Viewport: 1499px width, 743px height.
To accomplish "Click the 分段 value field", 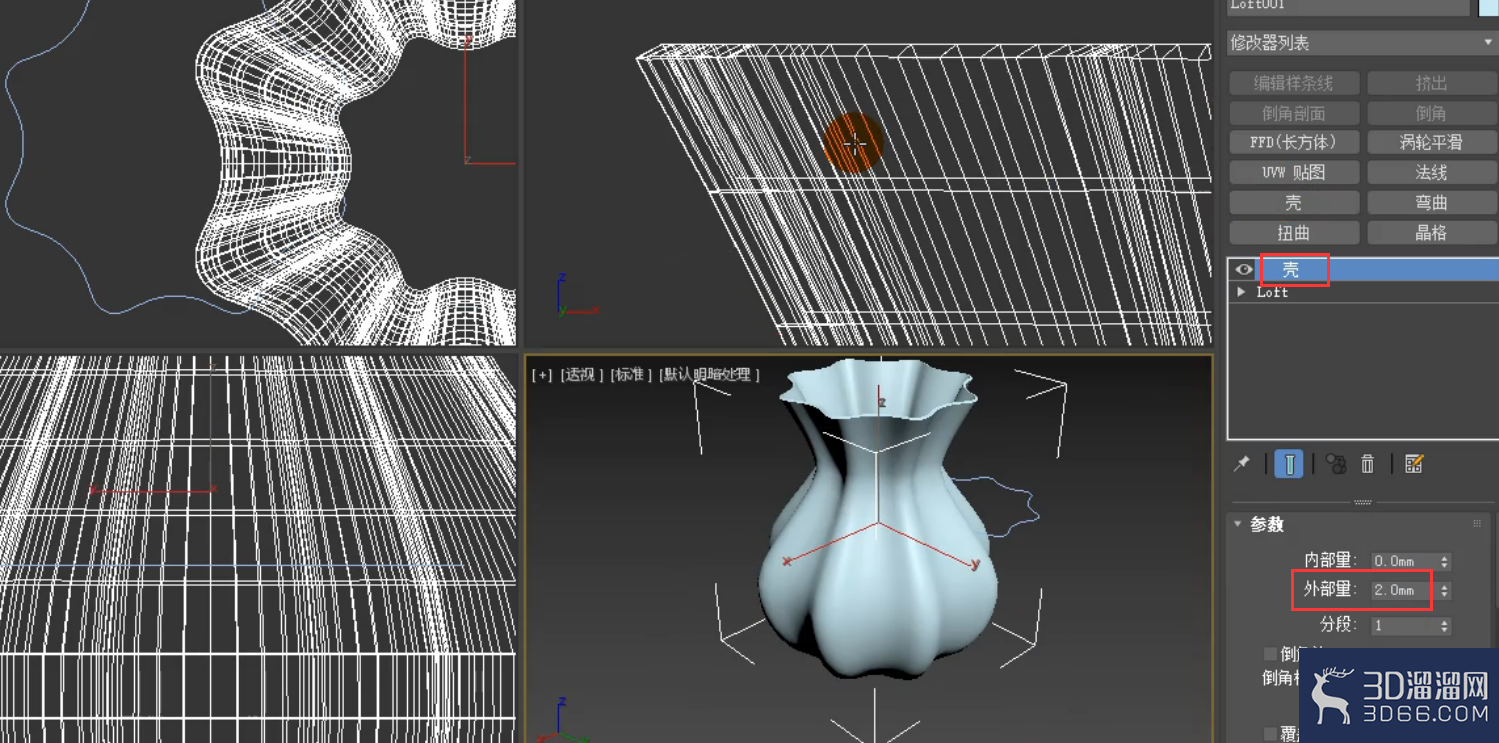I will coord(1403,625).
